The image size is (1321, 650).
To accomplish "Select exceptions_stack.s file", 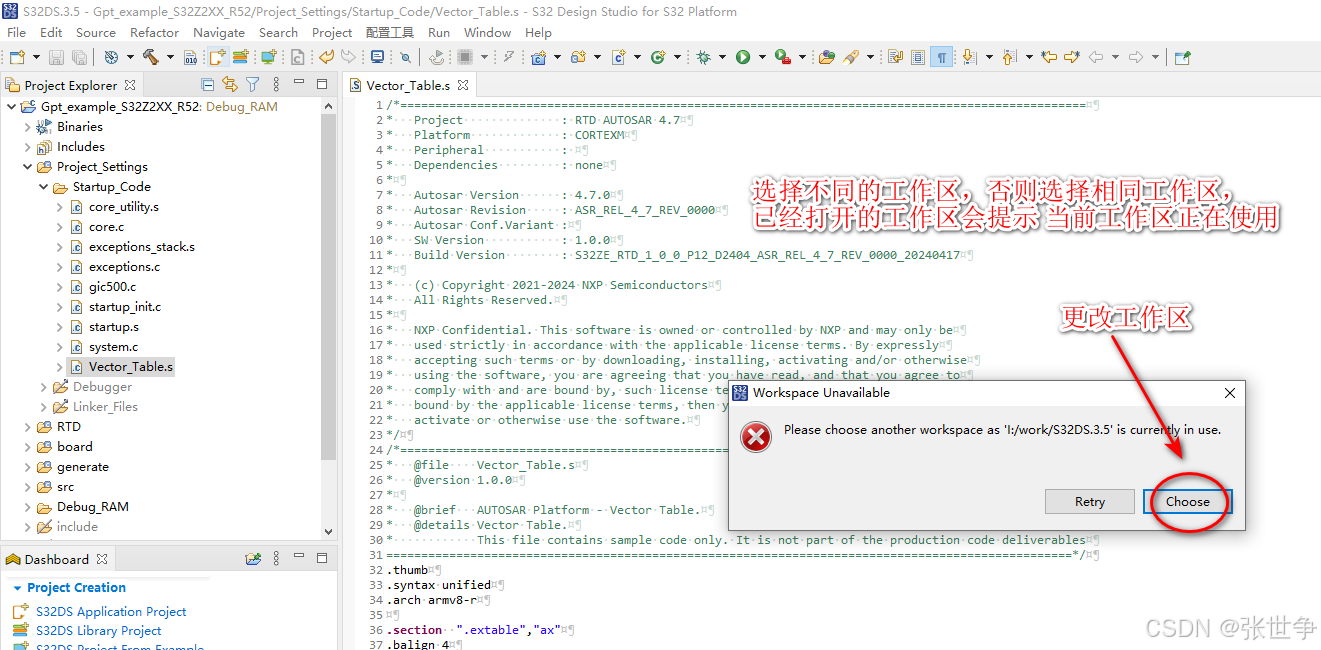I will tap(142, 247).
